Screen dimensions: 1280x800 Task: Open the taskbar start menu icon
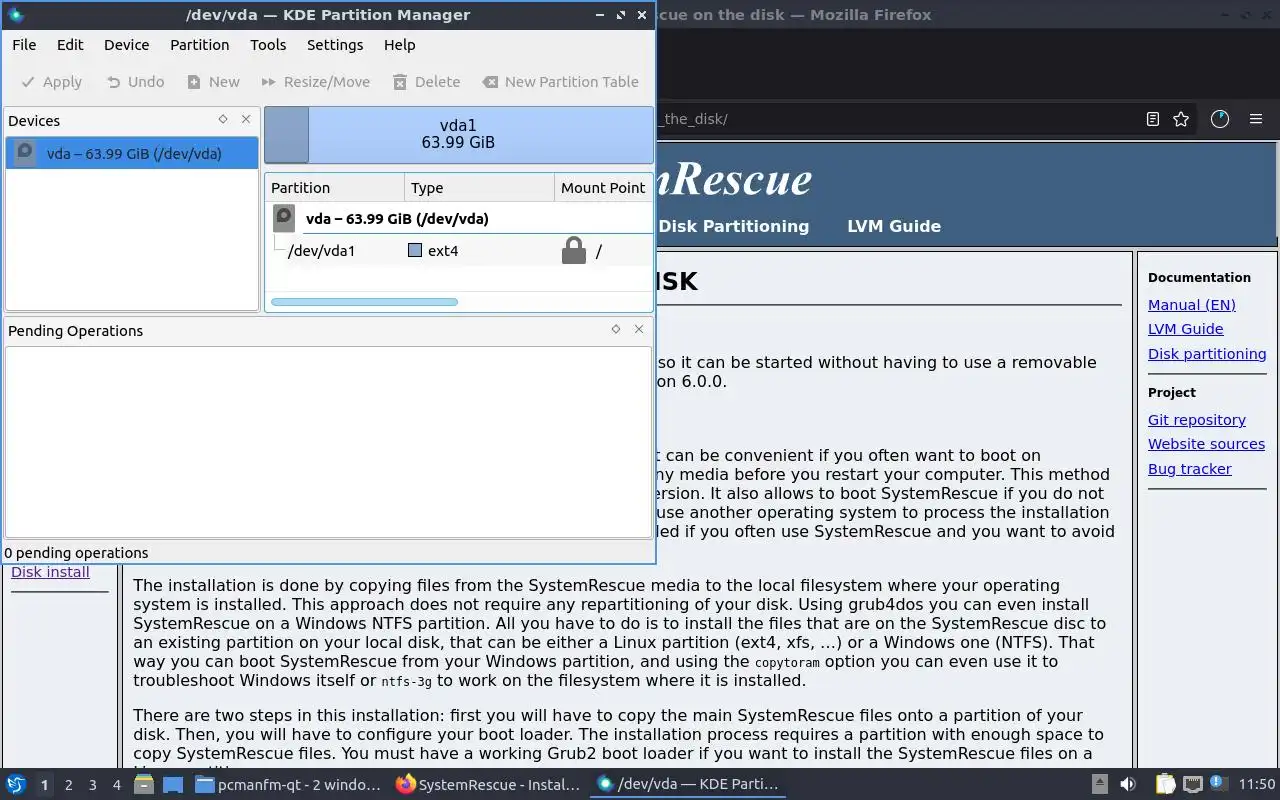[x=15, y=784]
